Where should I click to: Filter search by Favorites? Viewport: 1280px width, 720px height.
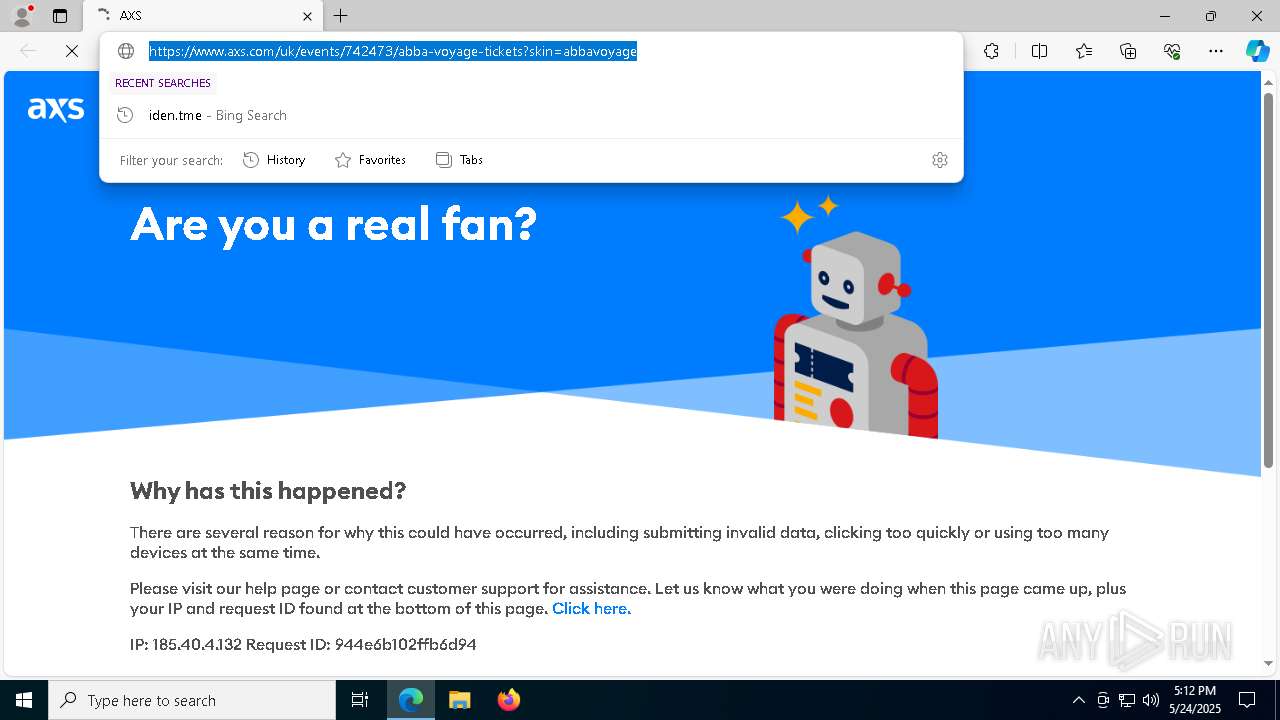pyautogui.click(x=370, y=160)
